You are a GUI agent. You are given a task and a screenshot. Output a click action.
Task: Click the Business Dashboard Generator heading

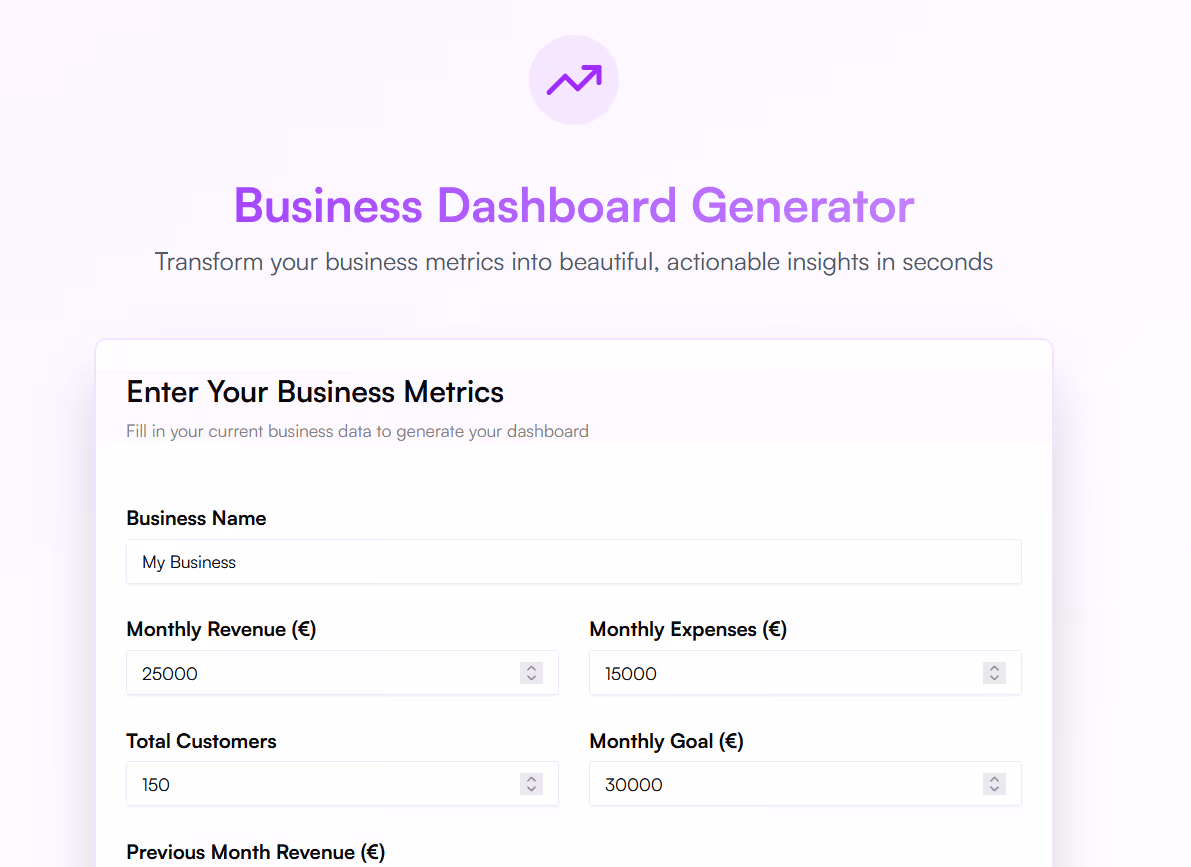coord(573,206)
